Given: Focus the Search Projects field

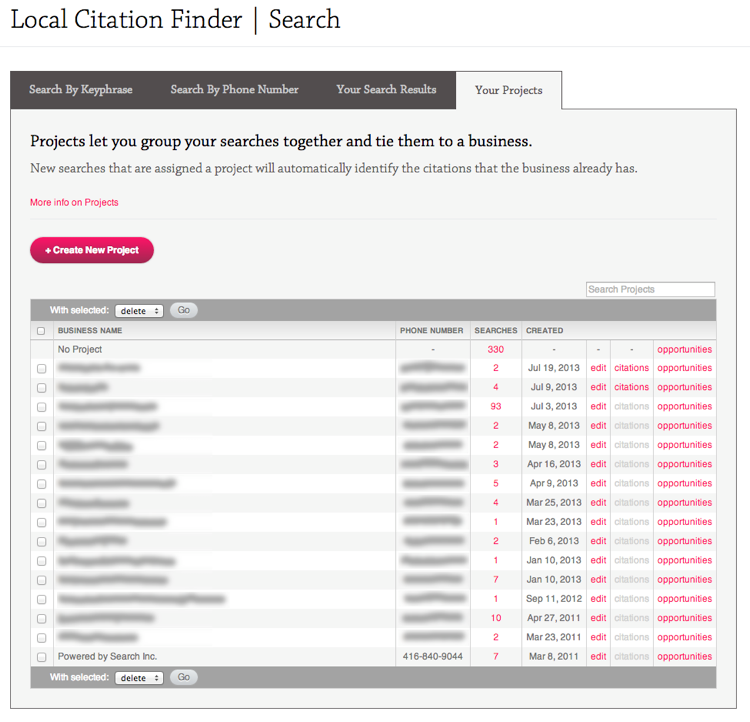Looking at the screenshot, I should (650, 289).
